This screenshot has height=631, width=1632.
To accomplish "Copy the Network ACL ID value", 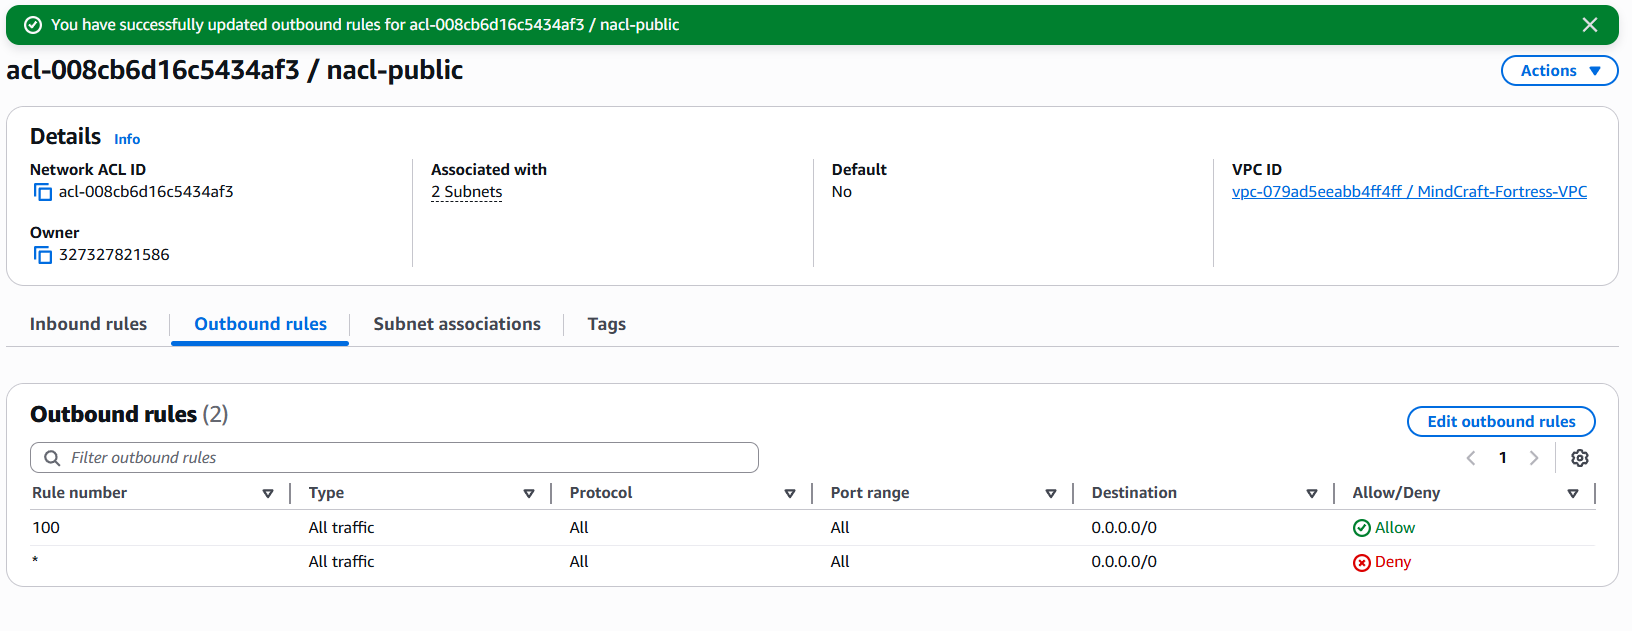I will [42, 192].
